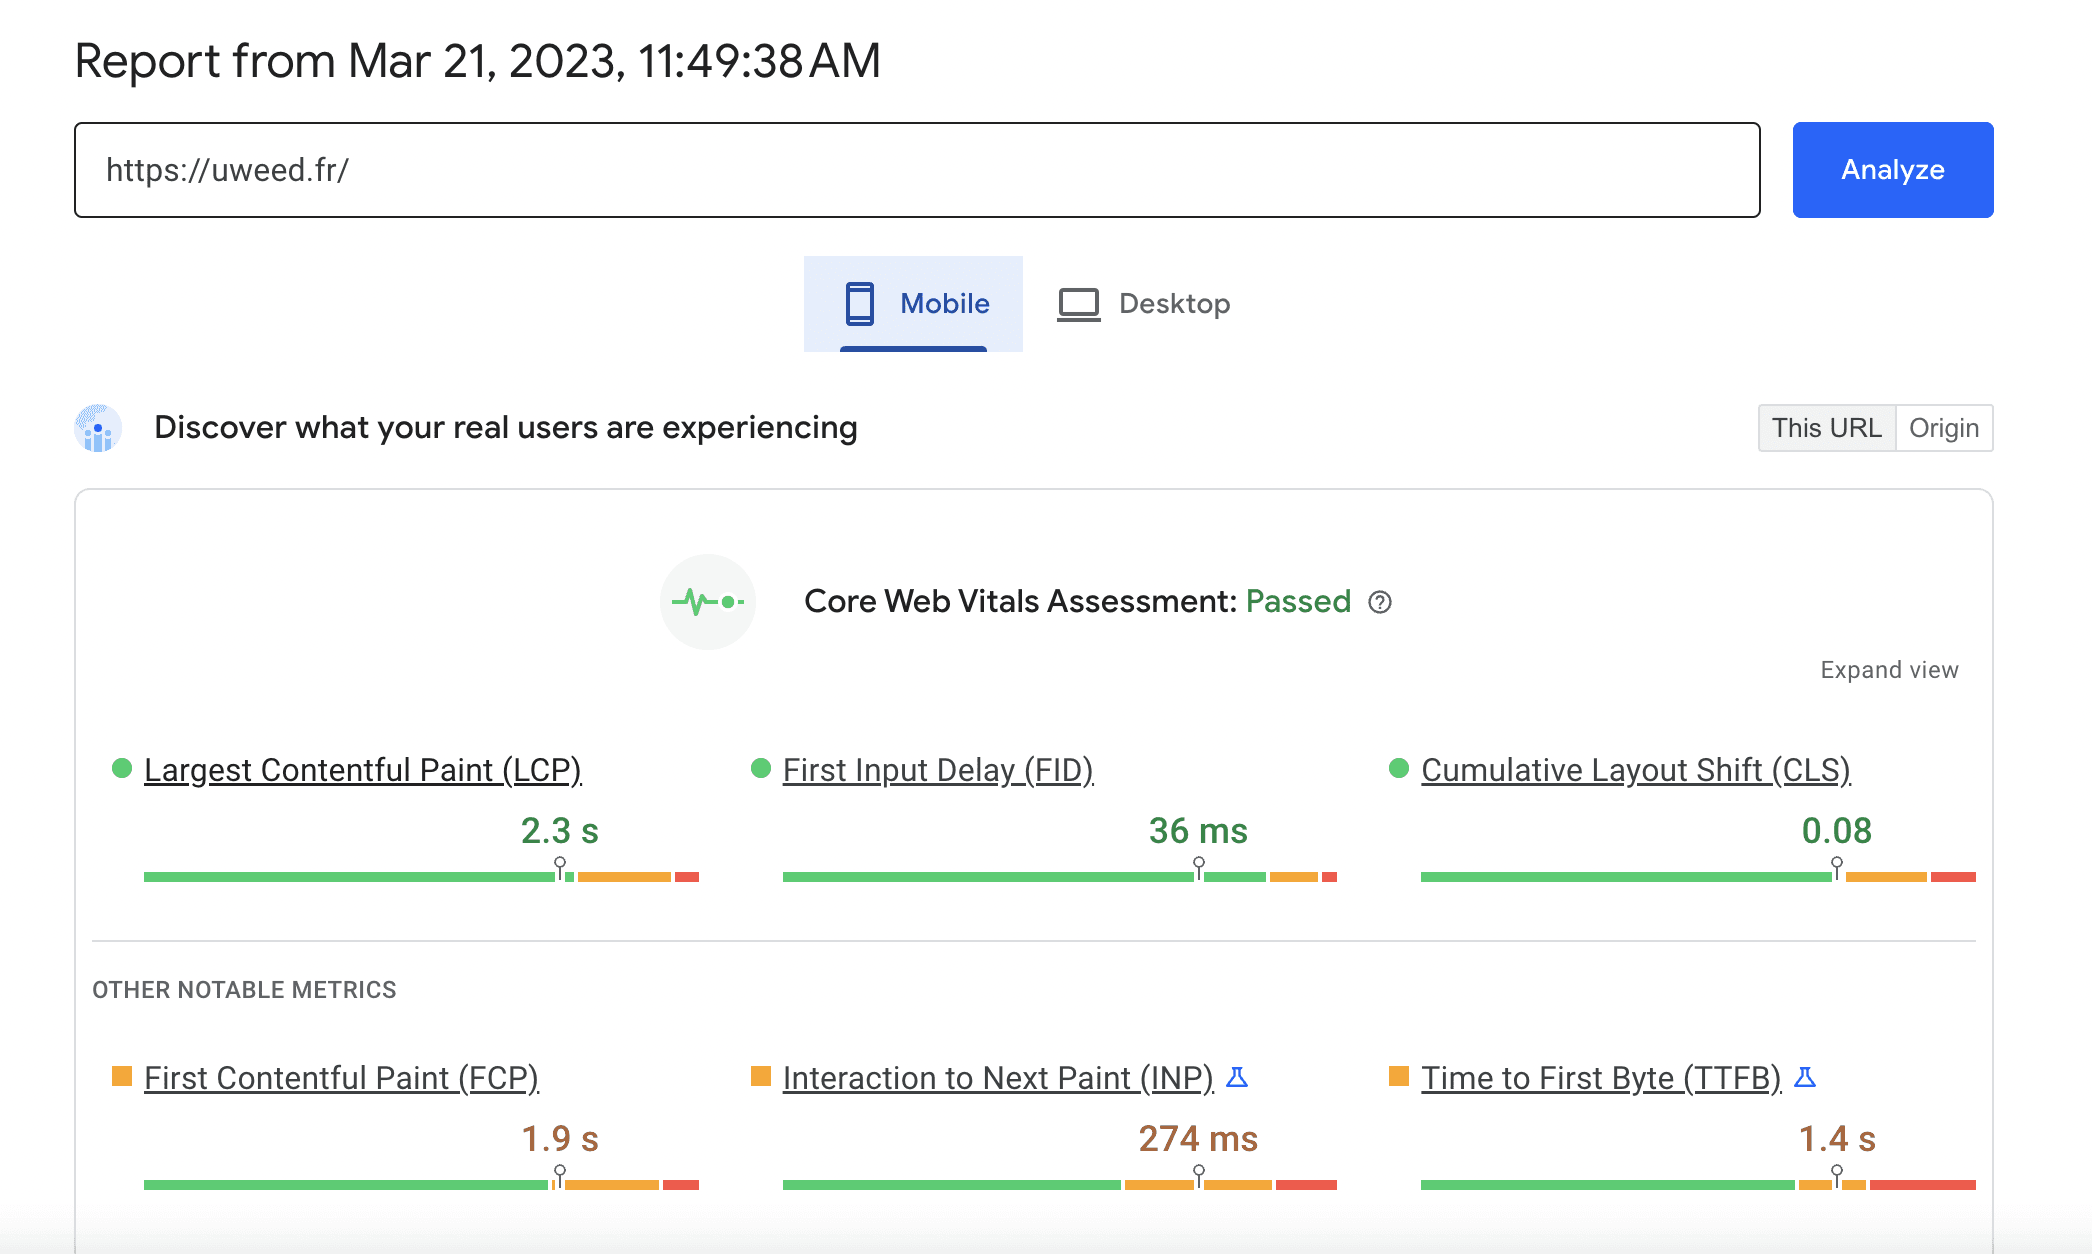The width and height of the screenshot is (2092, 1254).
Task: Open the Cumulative Layout Shift details
Action: click(1636, 770)
